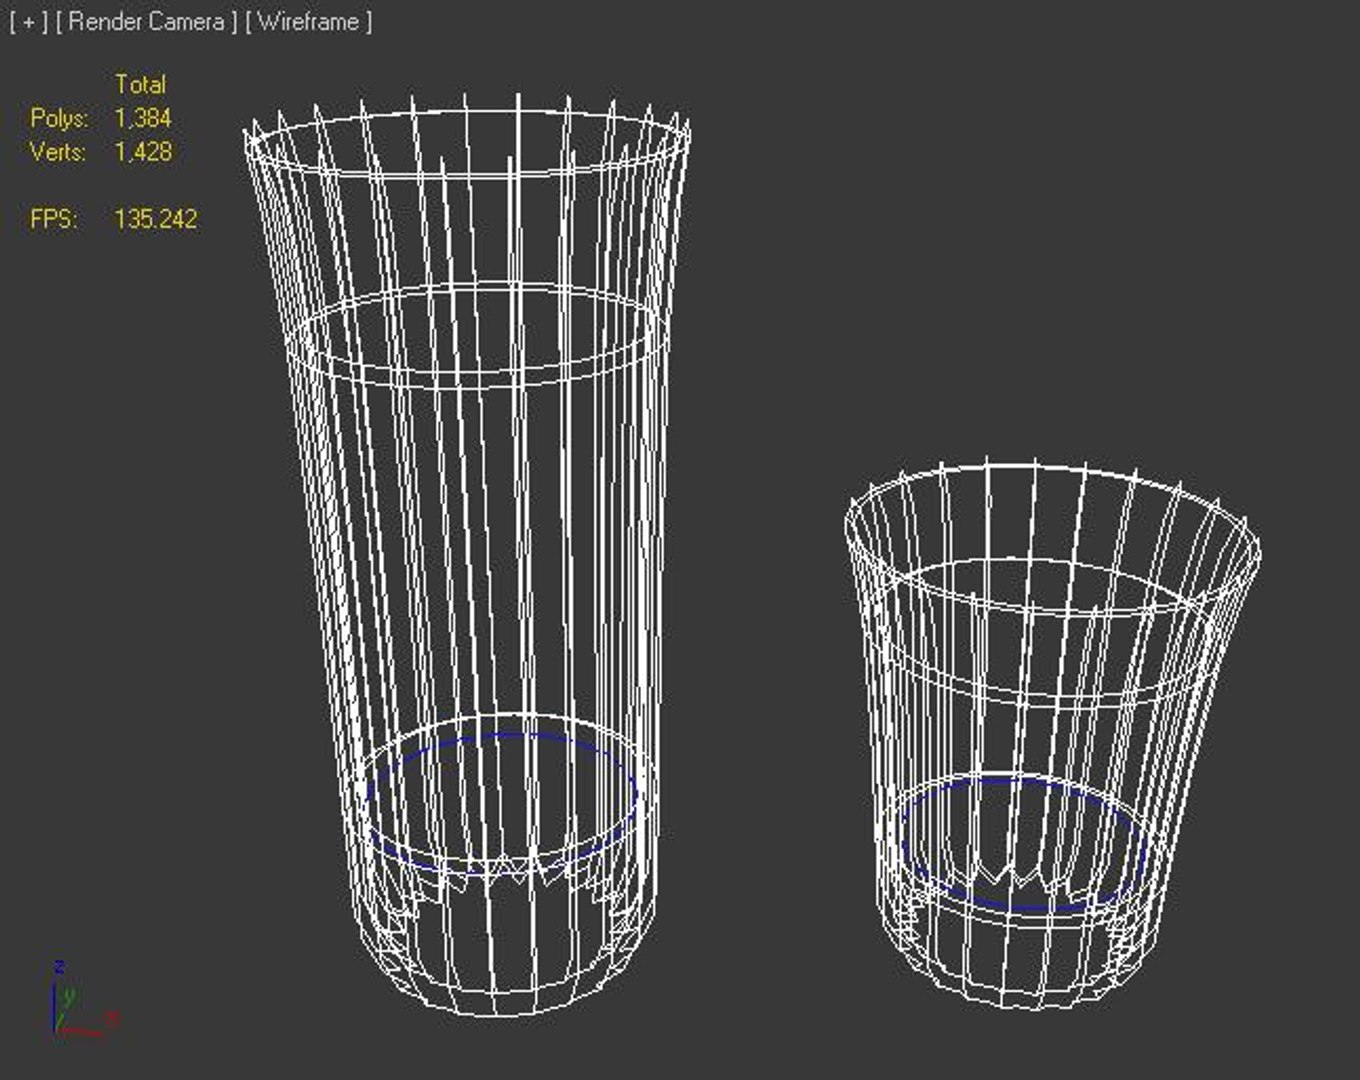This screenshot has height=1080, width=1360.
Task: Select the short glass wireframe object
Action: click(1052, 735)
